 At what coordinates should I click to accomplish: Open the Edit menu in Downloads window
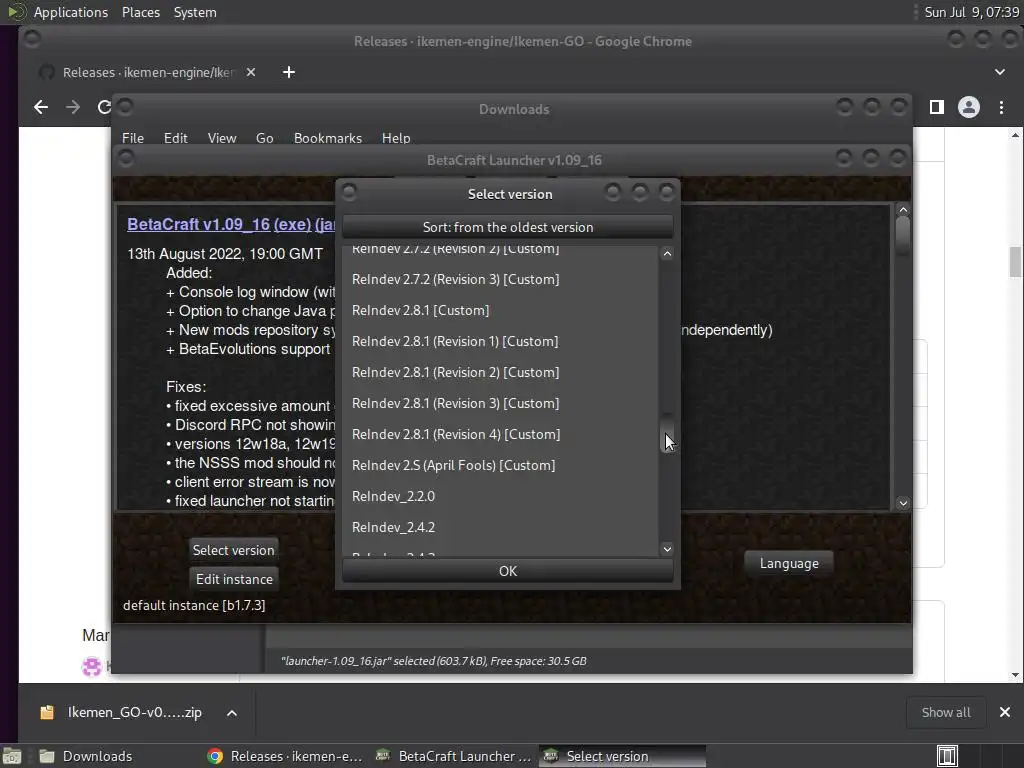175,138
